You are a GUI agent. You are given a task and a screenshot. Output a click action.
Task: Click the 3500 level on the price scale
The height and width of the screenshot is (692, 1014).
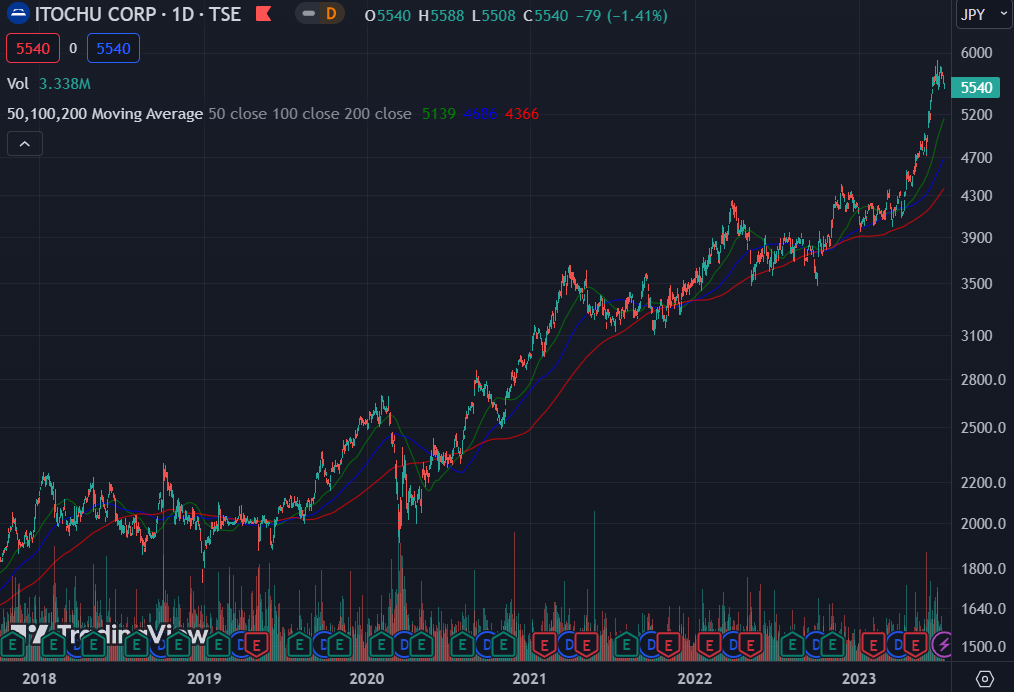click(976, 284)
